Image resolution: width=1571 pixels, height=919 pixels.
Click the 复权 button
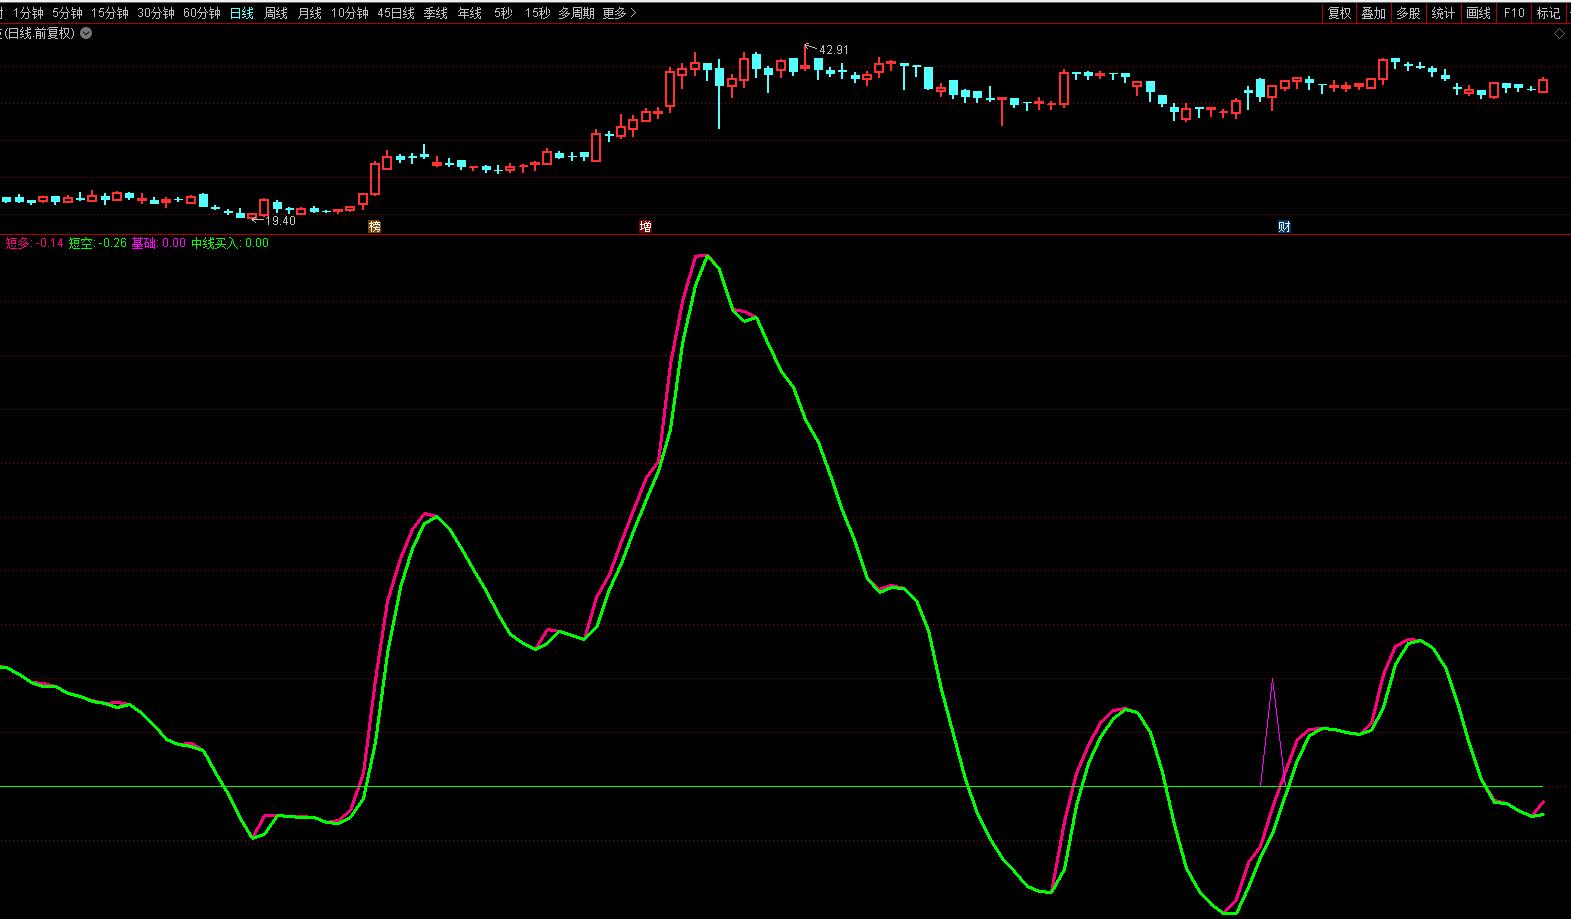tap(1339, 13)
